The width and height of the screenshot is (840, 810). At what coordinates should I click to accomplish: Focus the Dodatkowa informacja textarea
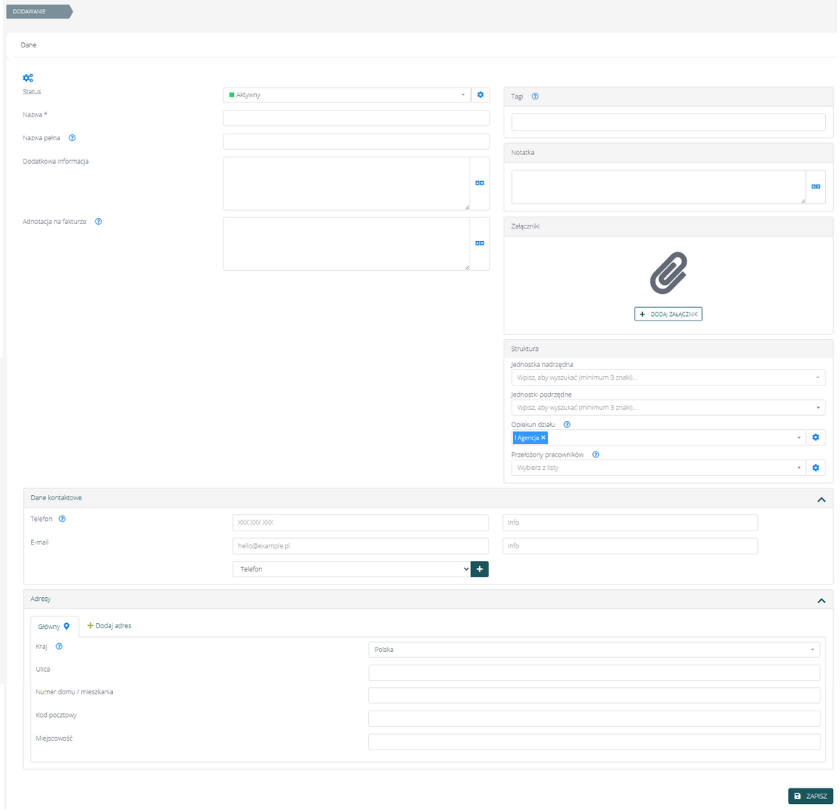tap(347, 183)
